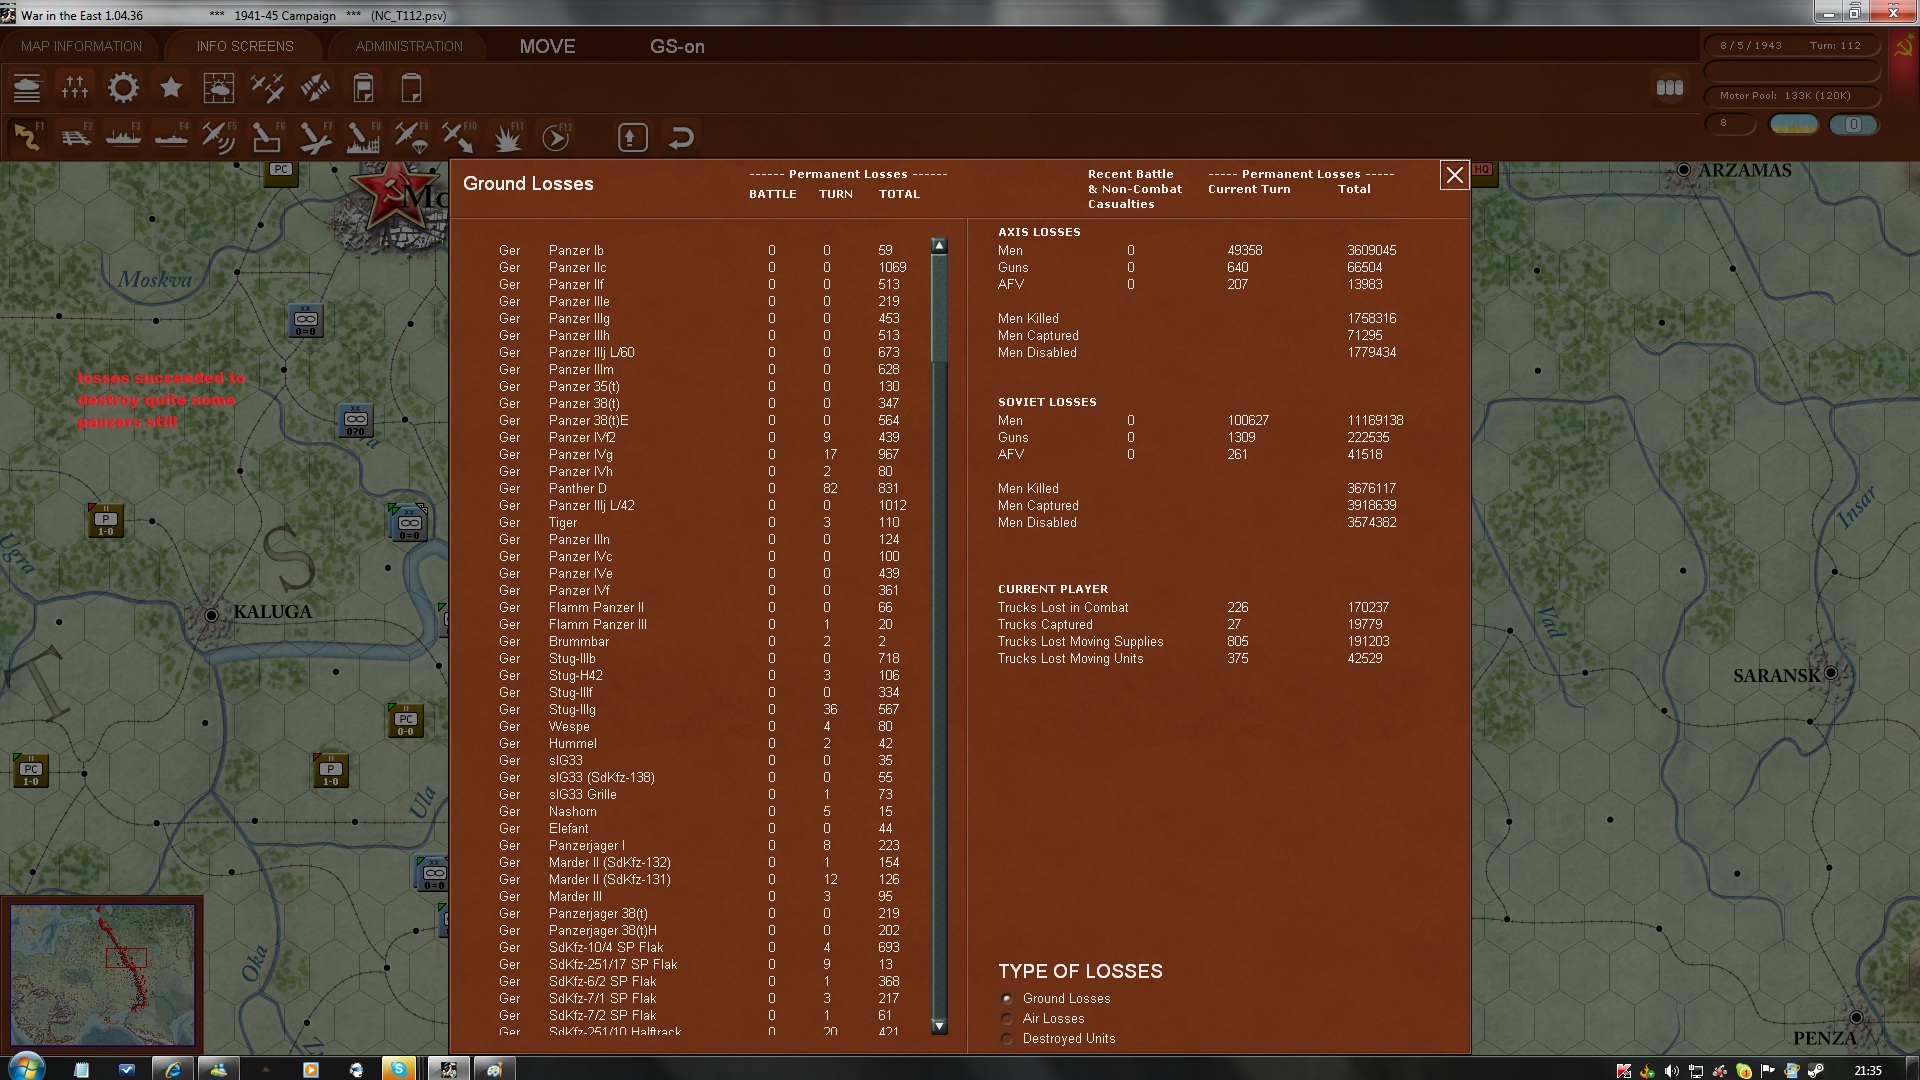The width and height of the screenshot is (1920, 1080).
Task: Click the undo move arrow icon
Action: (681, 137)
